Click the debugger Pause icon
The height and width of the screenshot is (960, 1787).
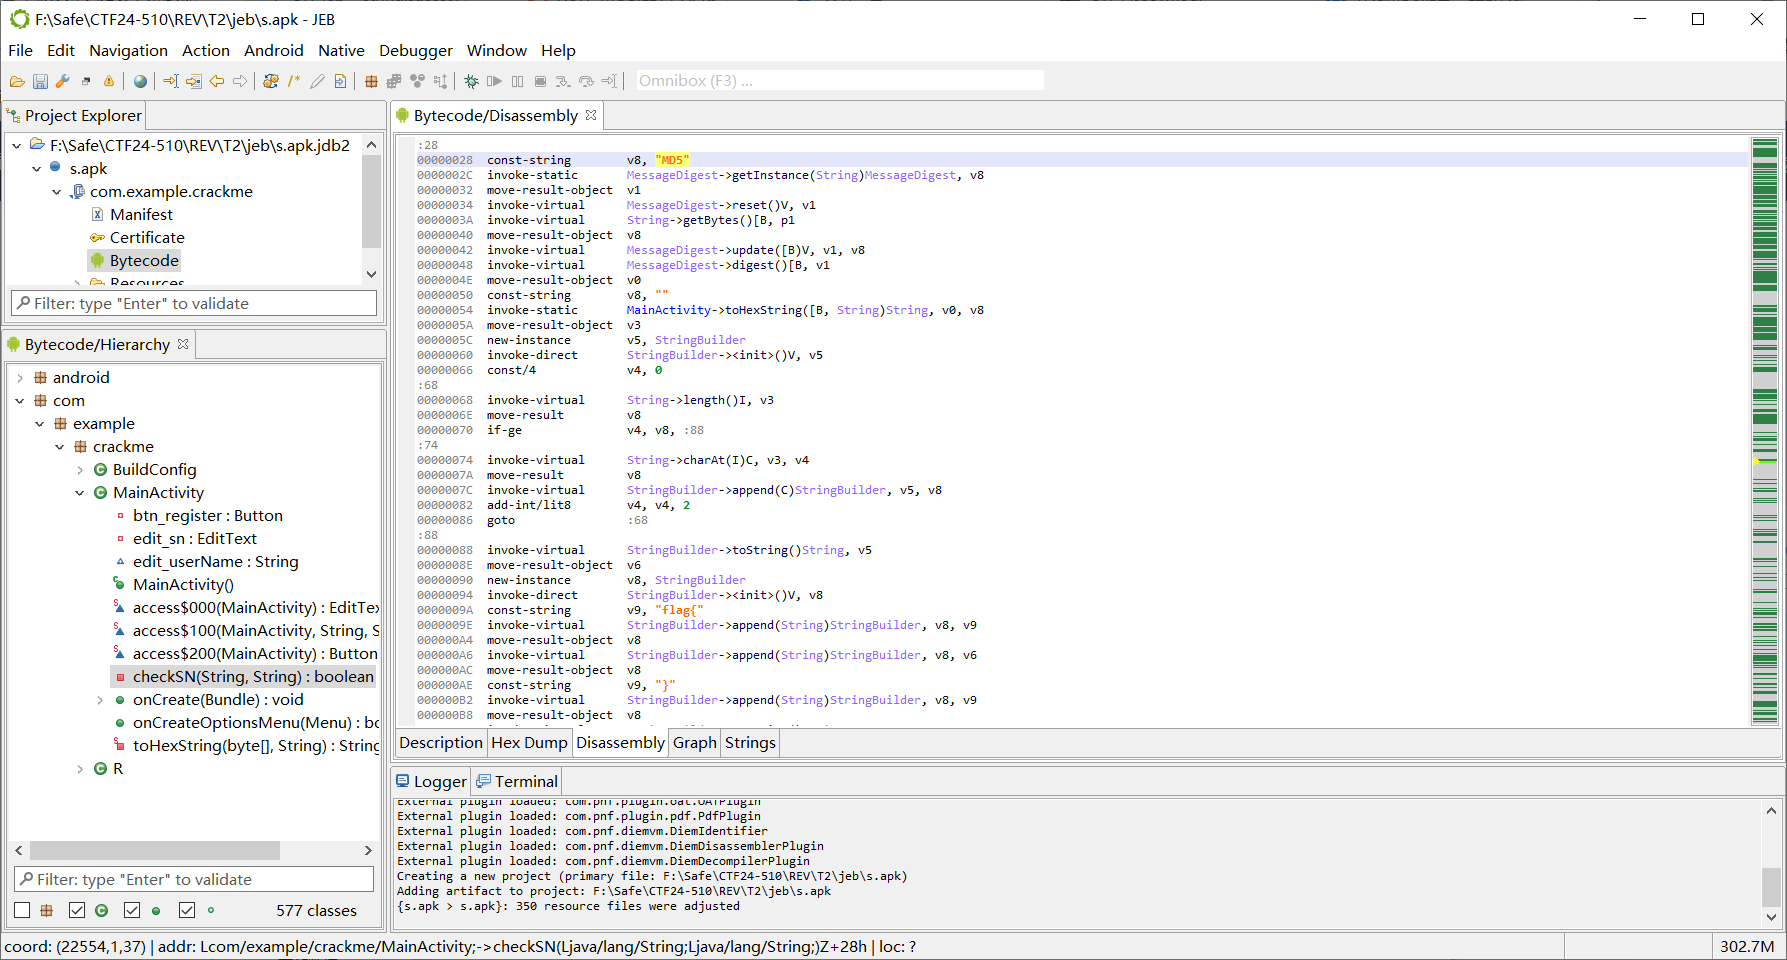517,81
